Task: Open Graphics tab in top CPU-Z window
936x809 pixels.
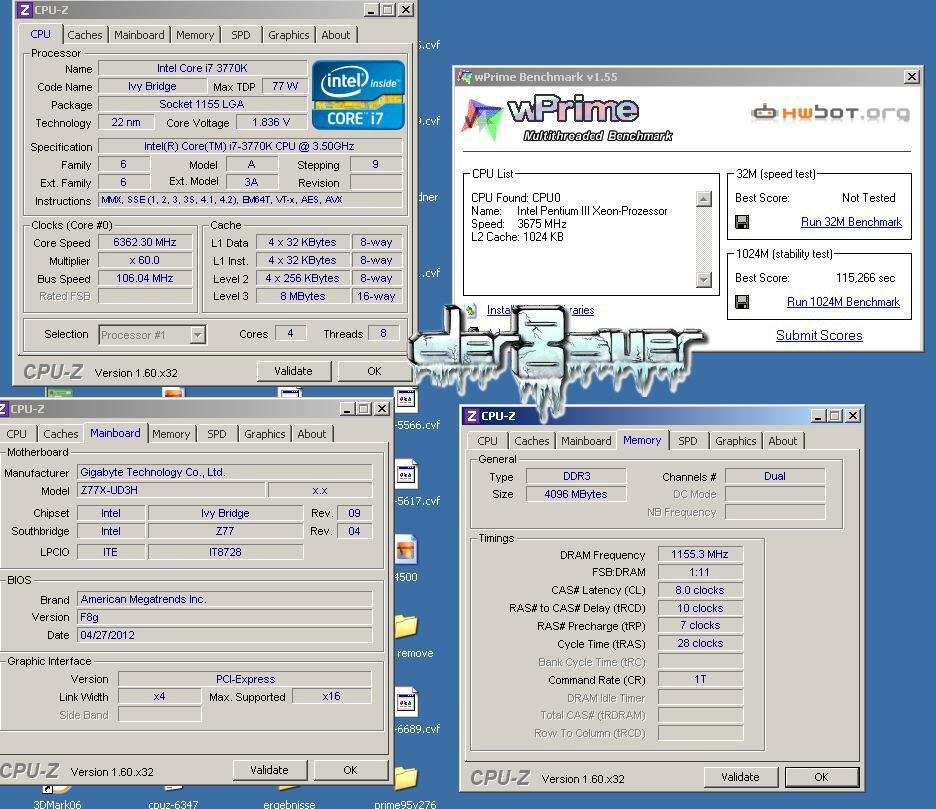Action: pos(288,35)
